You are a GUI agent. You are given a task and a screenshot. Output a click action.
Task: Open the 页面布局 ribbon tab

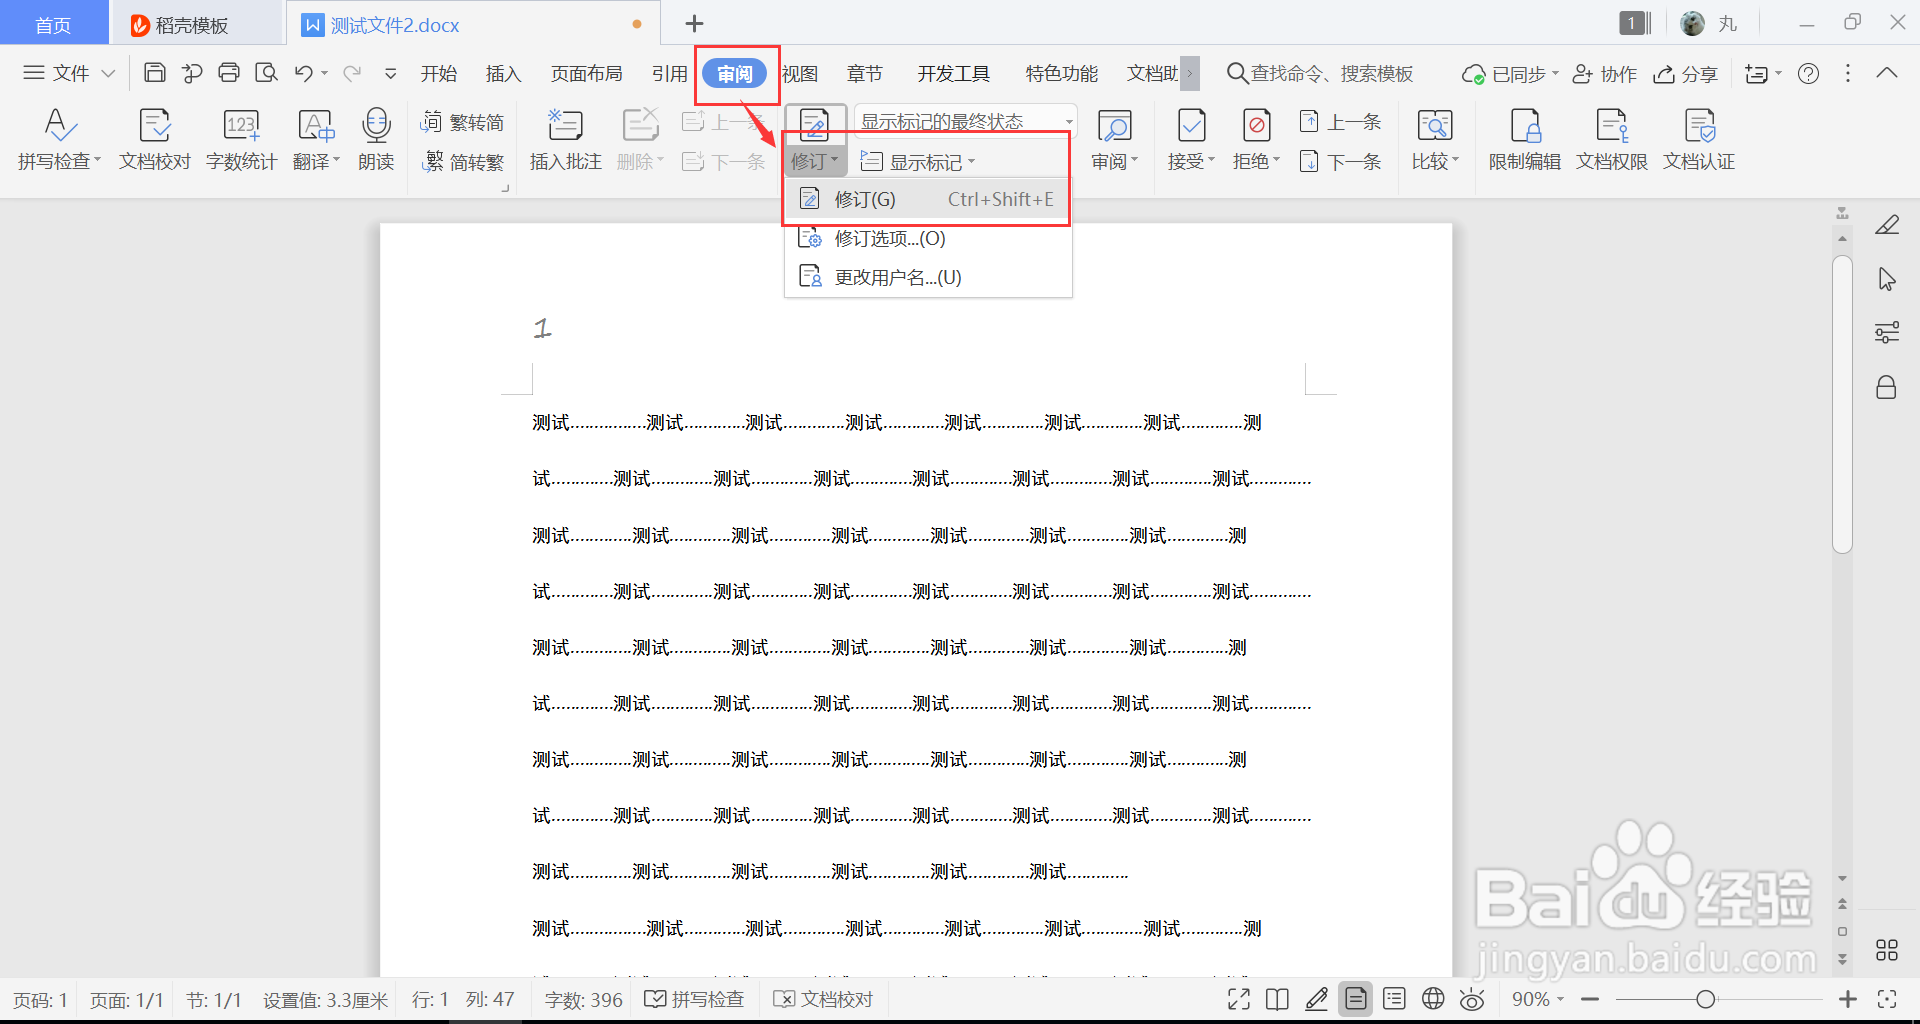[x=586, y=73]
